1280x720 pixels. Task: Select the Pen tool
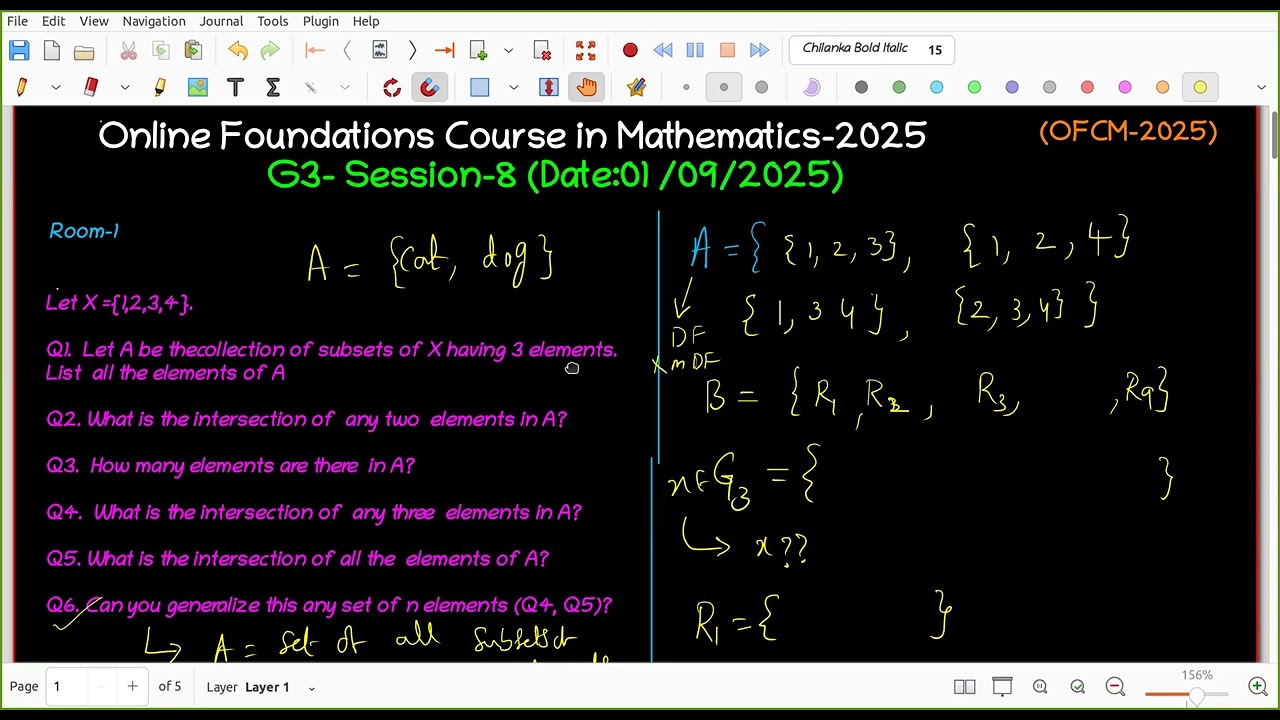pos(22,88)
